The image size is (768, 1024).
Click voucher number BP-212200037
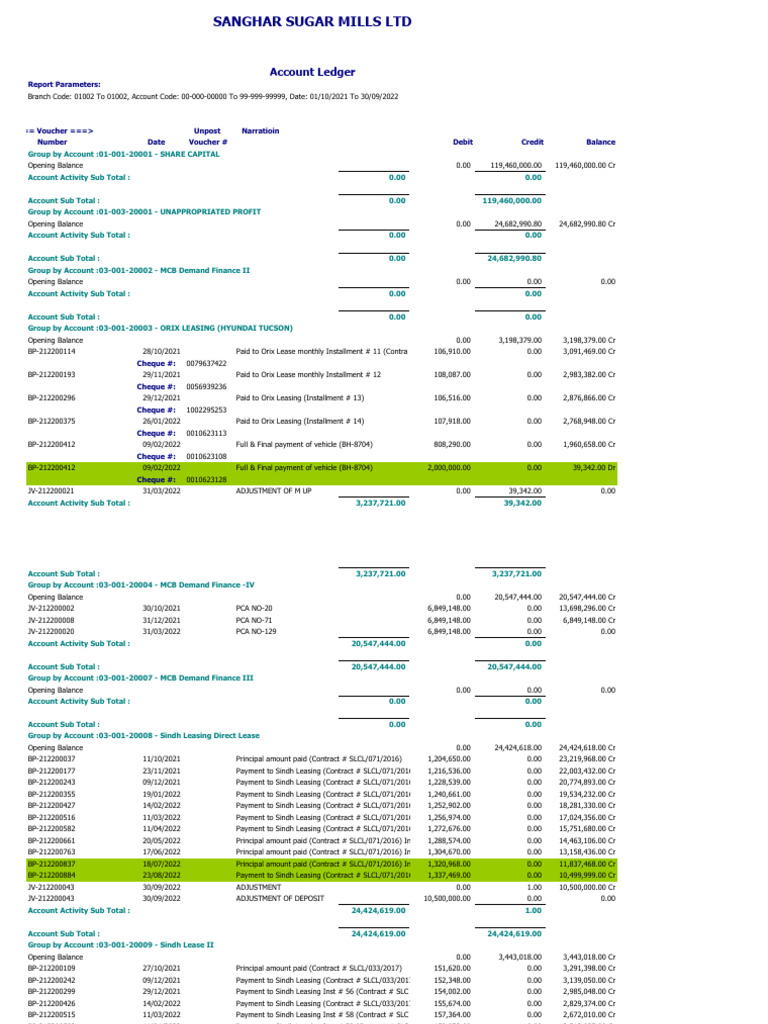click(52, 759)
